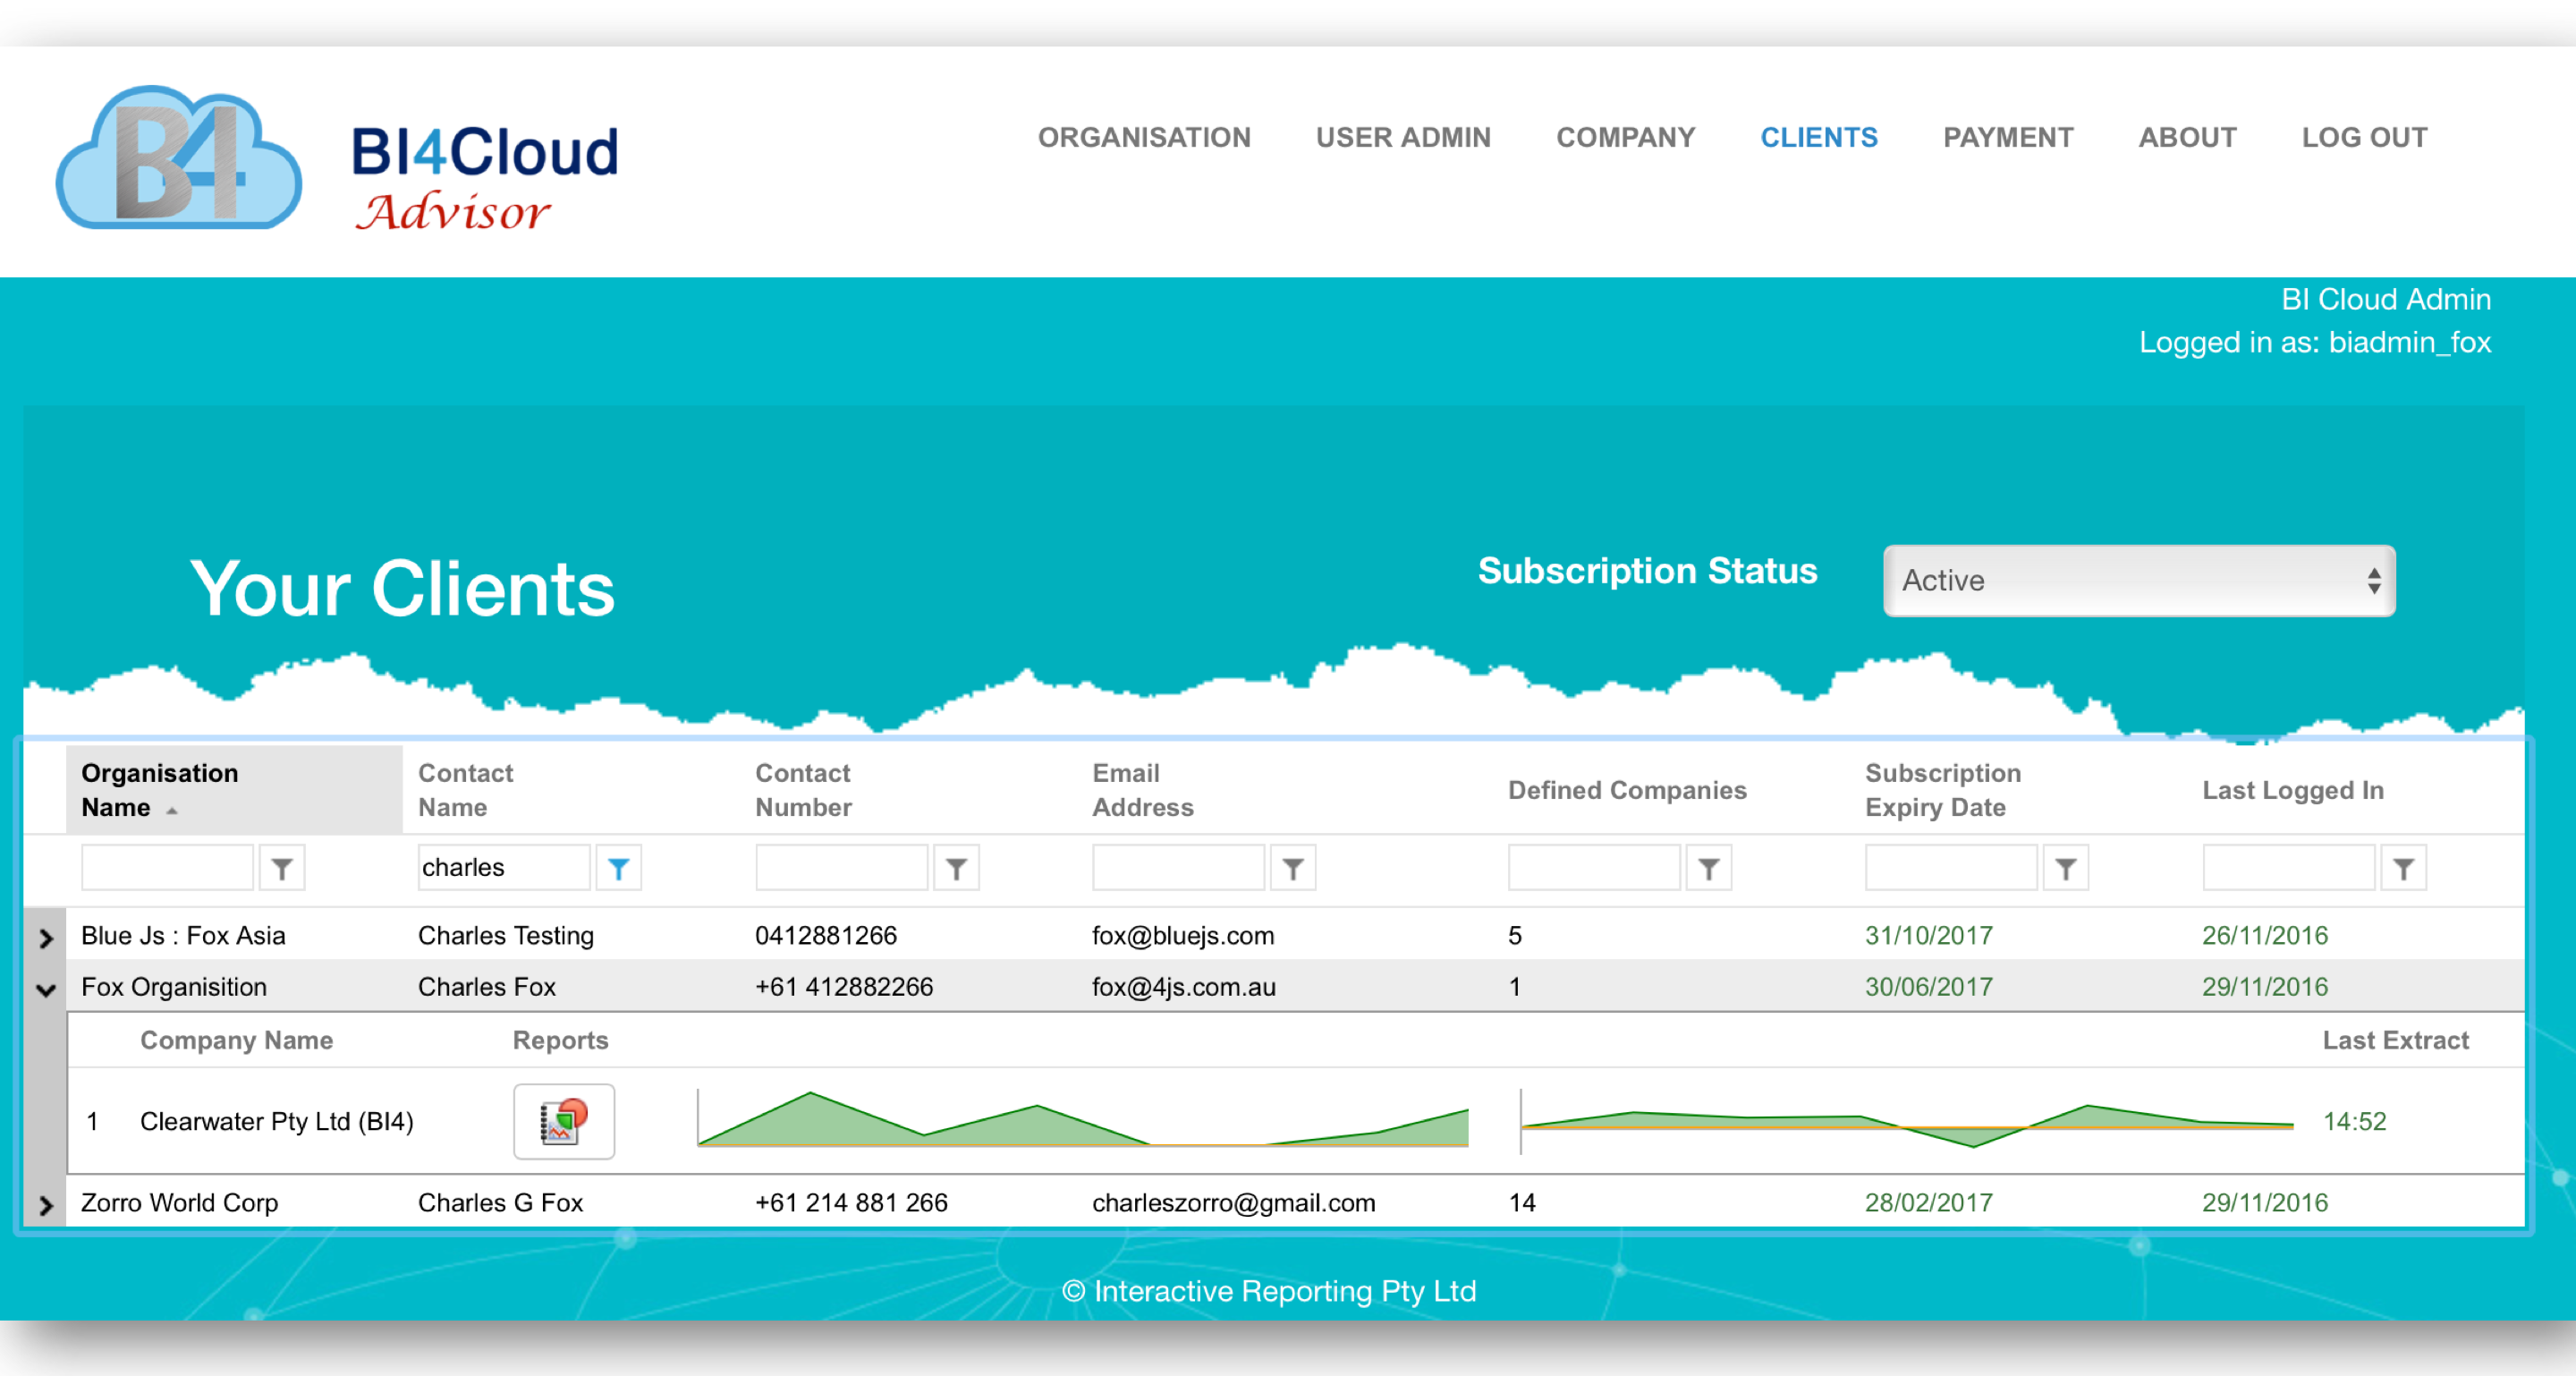
Task: Click contact Charles G Fox
Action: [501, 1203]
